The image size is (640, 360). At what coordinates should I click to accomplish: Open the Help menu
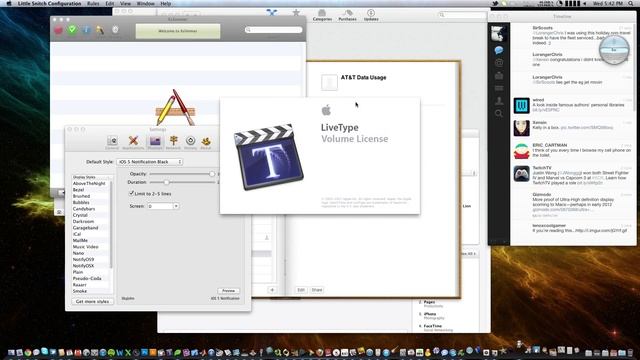click(x=165, y=3)
